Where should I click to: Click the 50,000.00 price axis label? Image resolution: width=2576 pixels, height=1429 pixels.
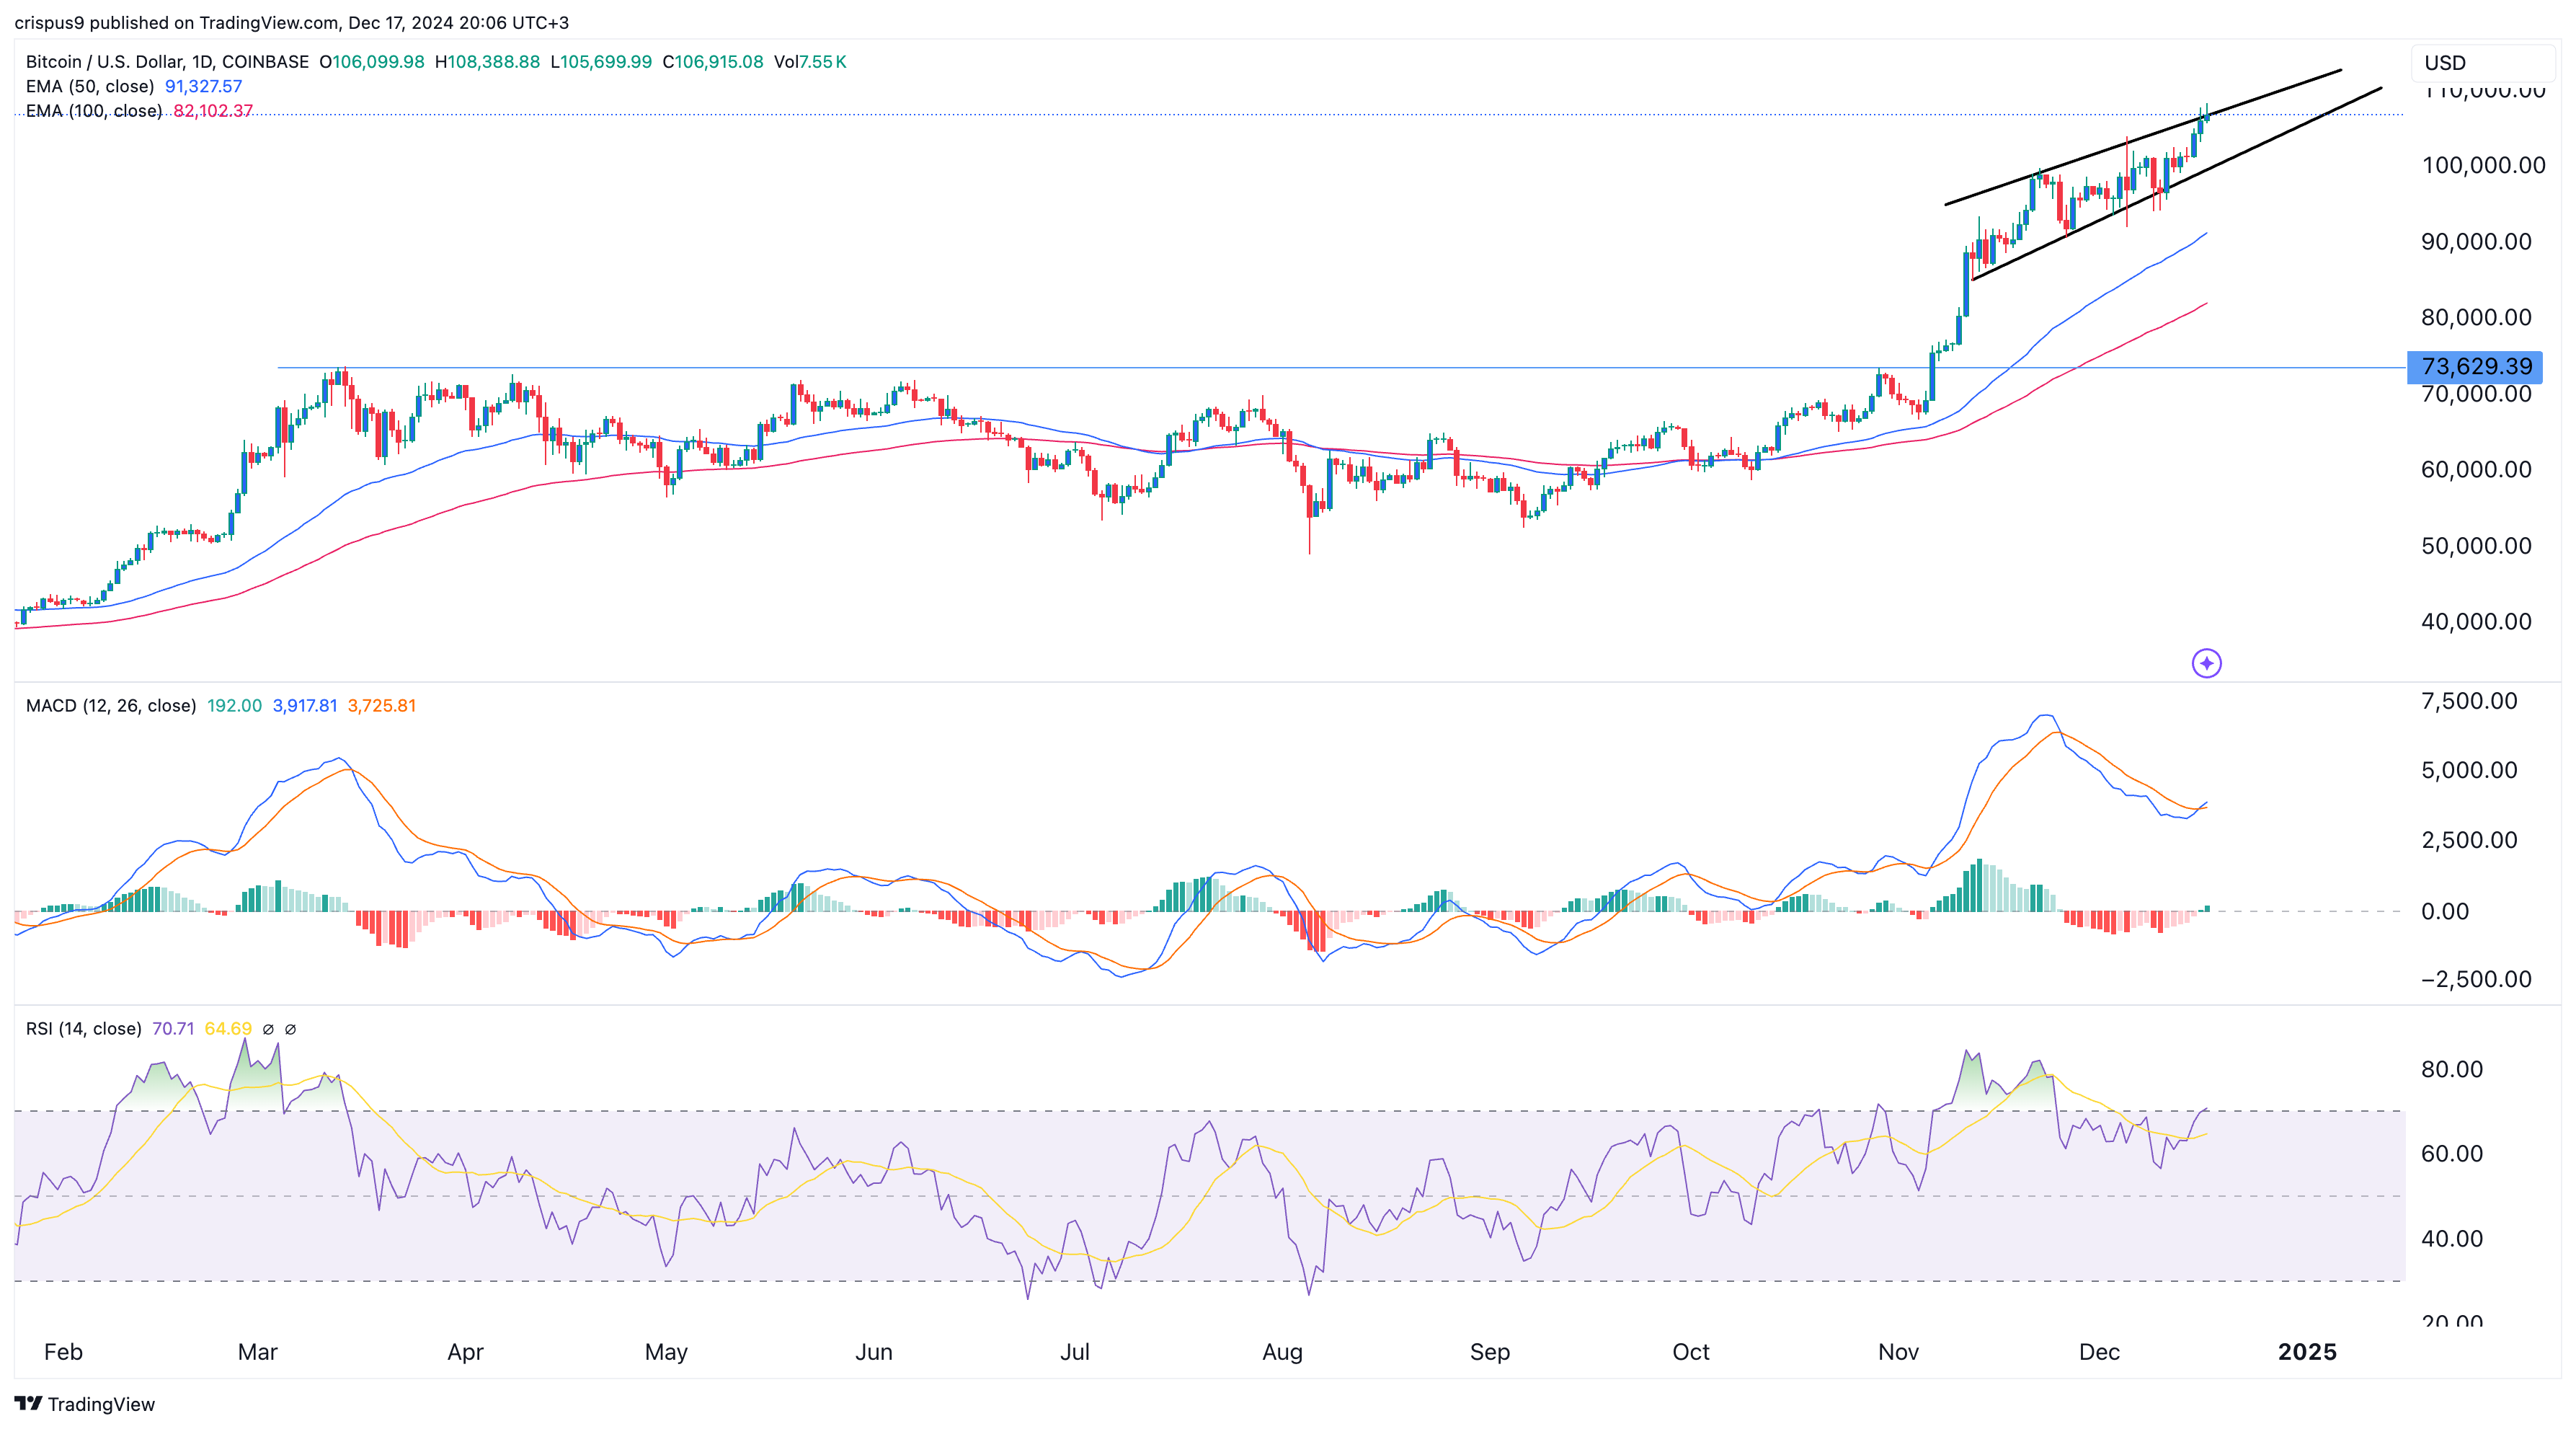(x=2477, y=545)
